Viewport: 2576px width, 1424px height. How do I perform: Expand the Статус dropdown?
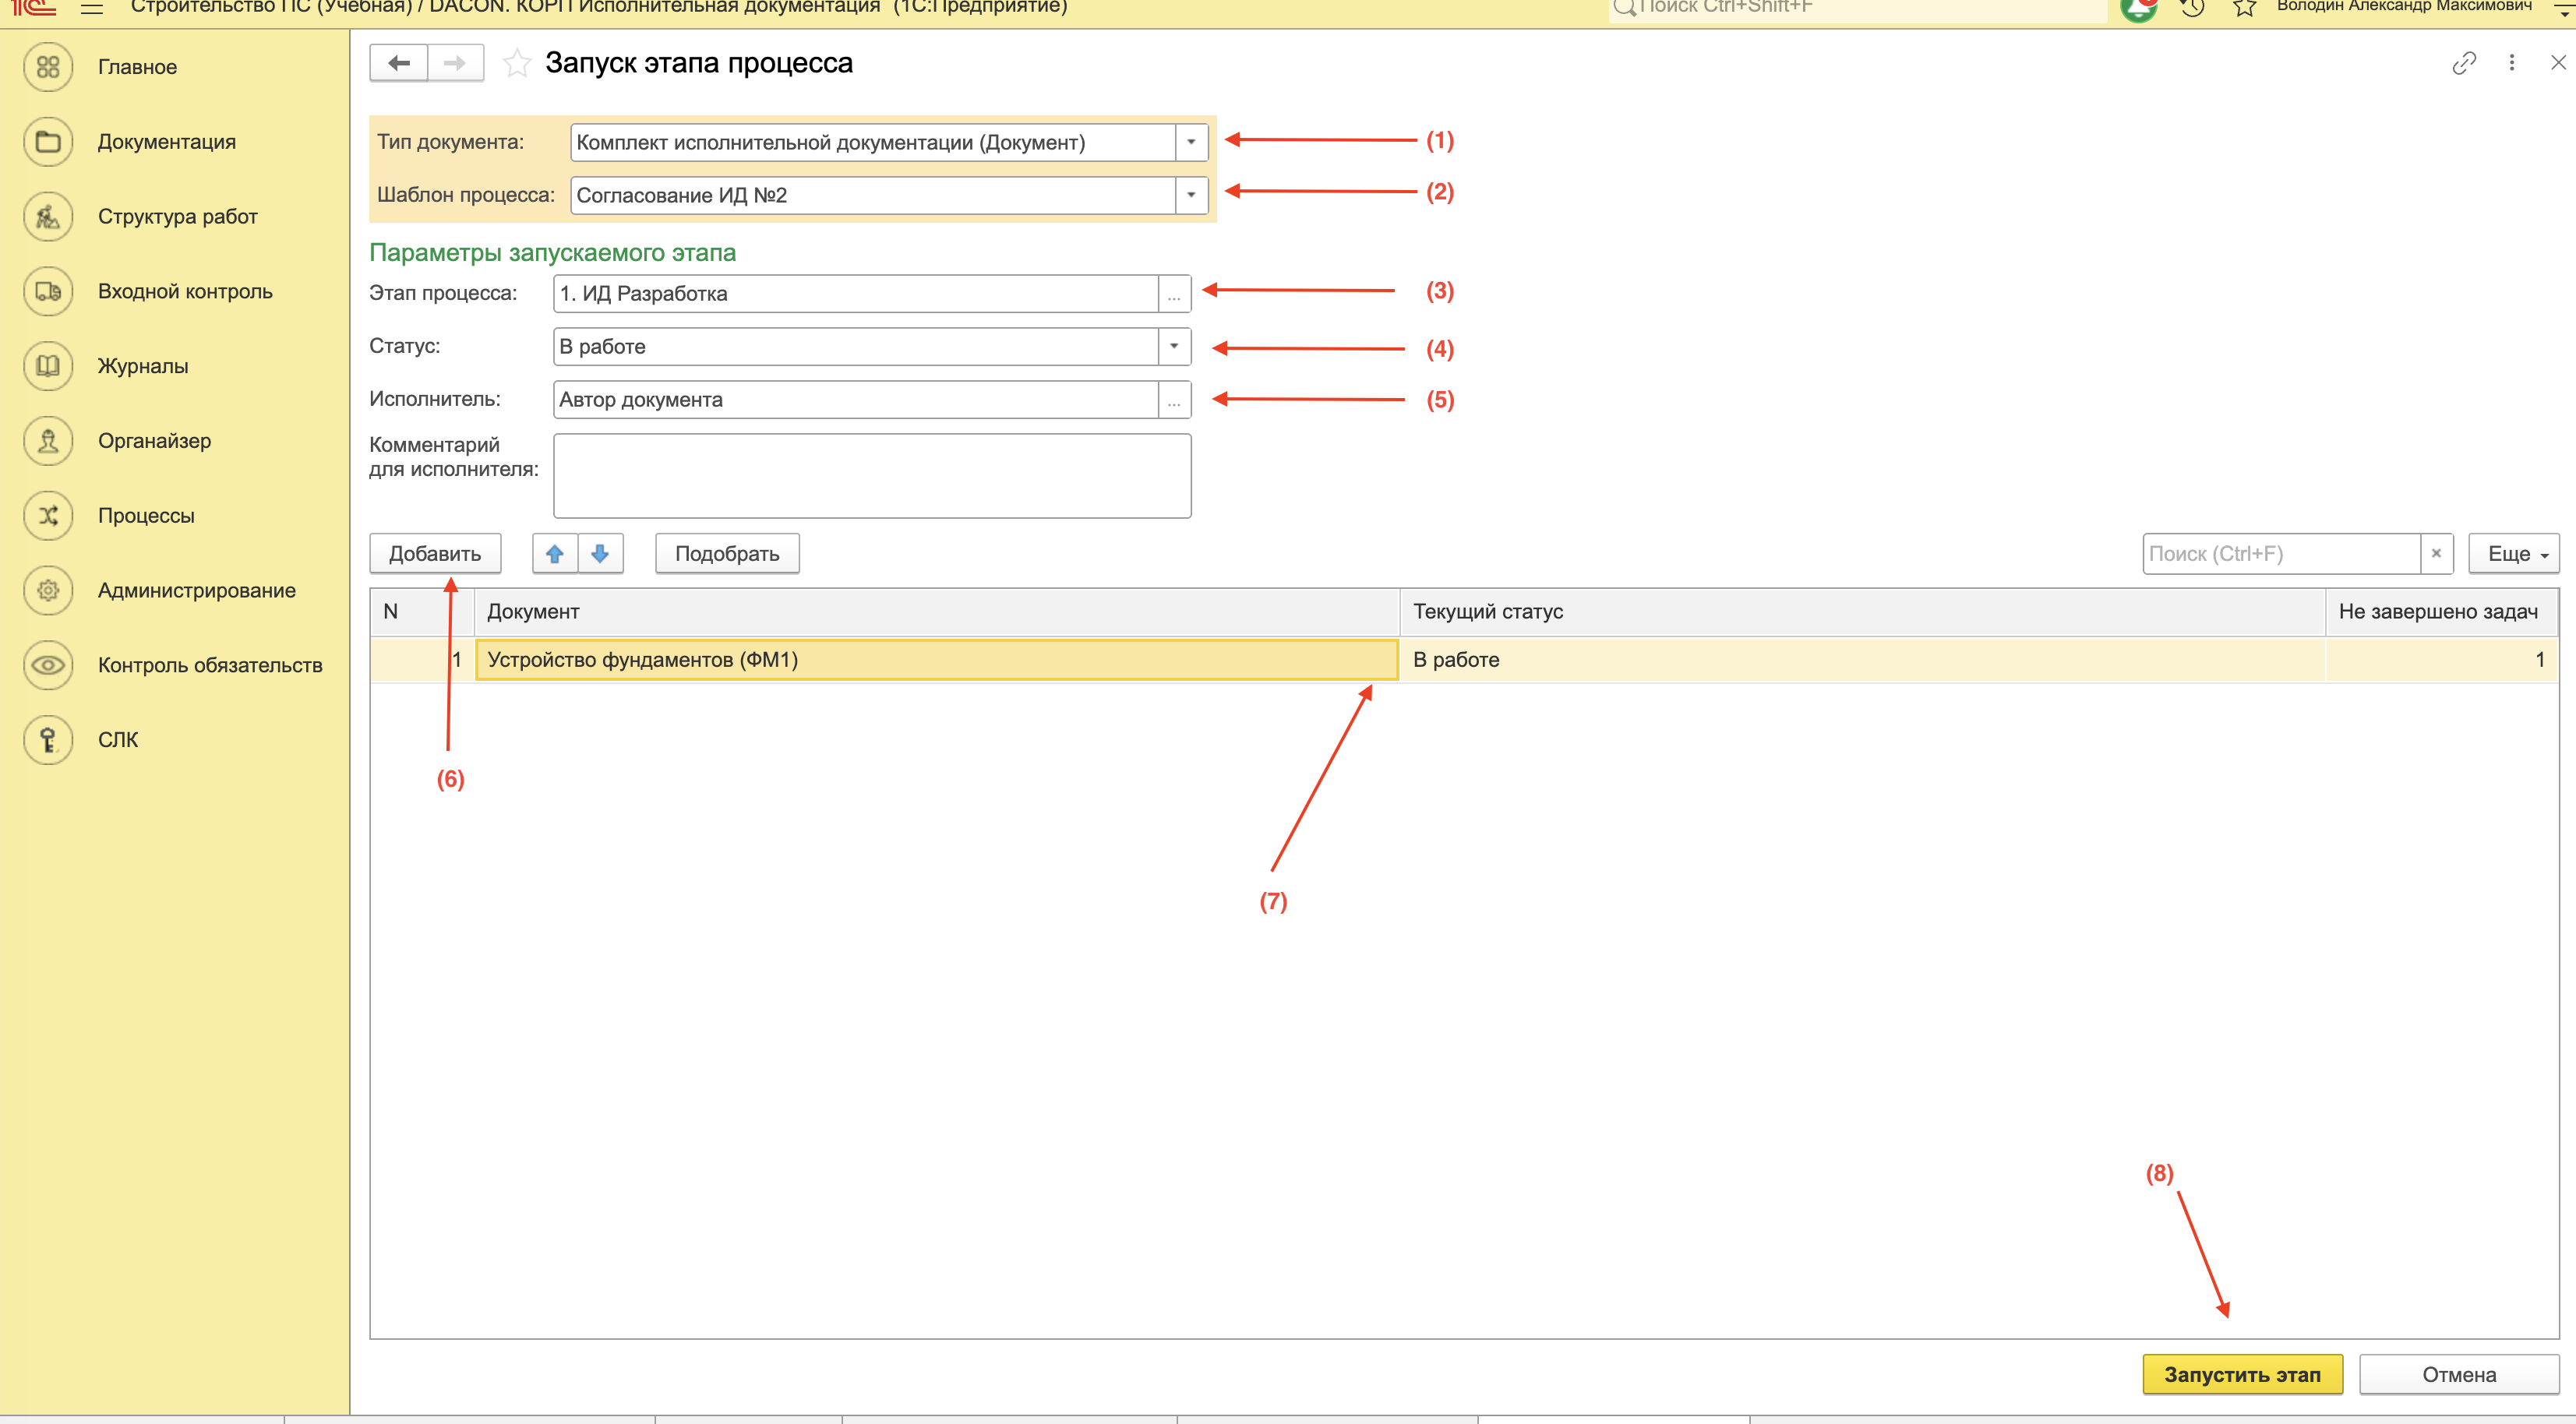[1174, 346]
